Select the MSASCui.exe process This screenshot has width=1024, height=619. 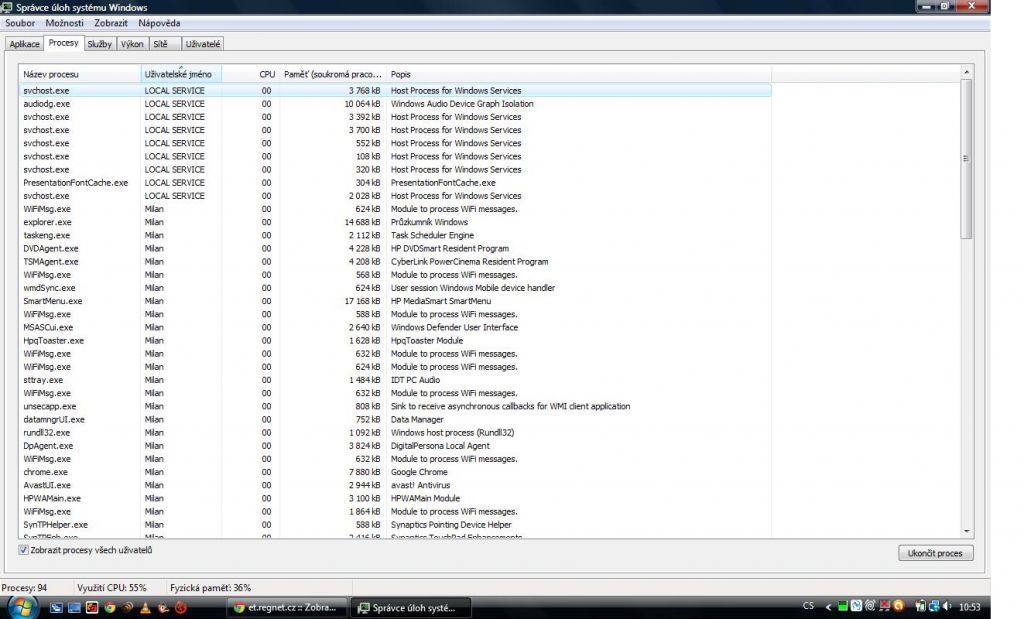point(394,327)
